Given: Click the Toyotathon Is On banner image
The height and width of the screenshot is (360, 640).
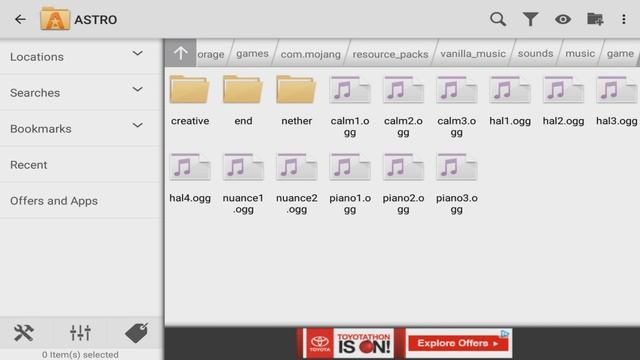Looking at the screenshot, I should pyautogui.click(x=364, y=343).
